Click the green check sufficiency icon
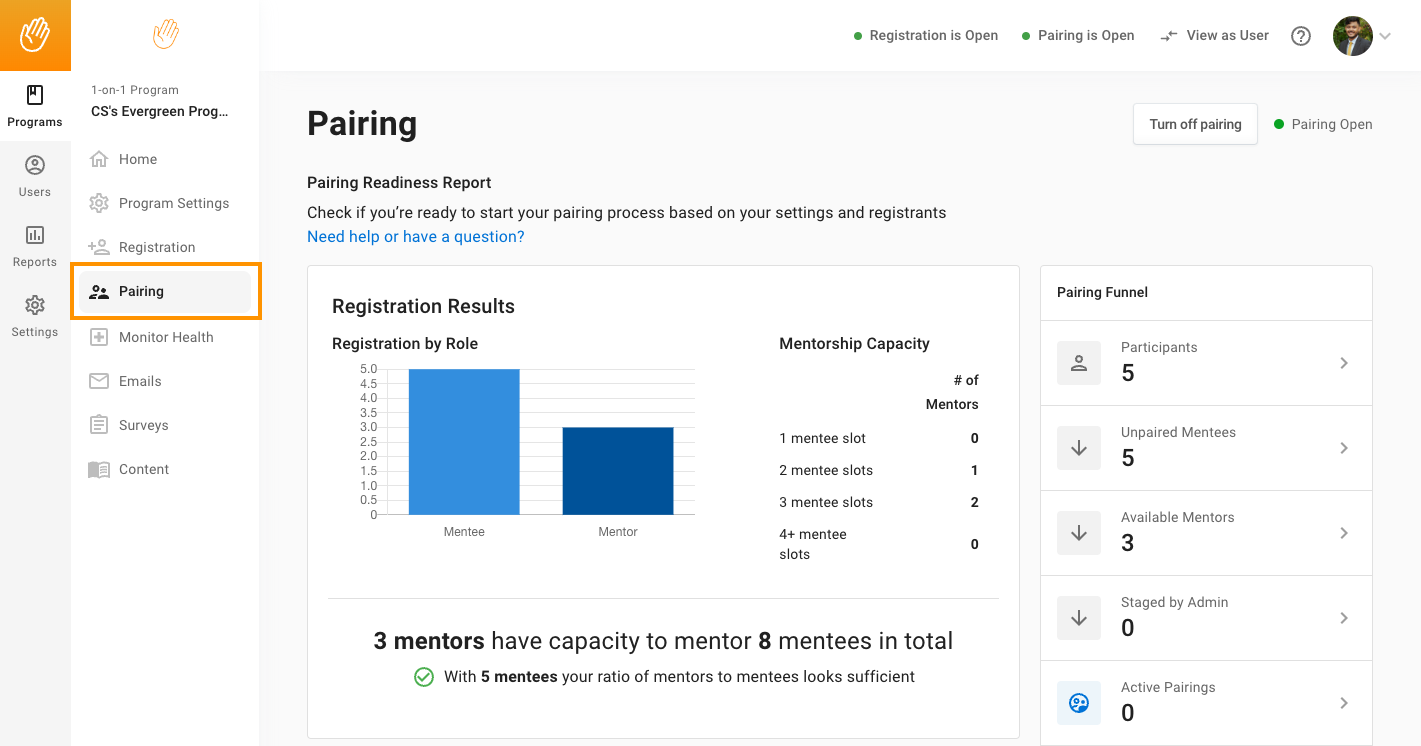Image resolution: width=1421 pixels, height=746 pixels. coord(424,677)
